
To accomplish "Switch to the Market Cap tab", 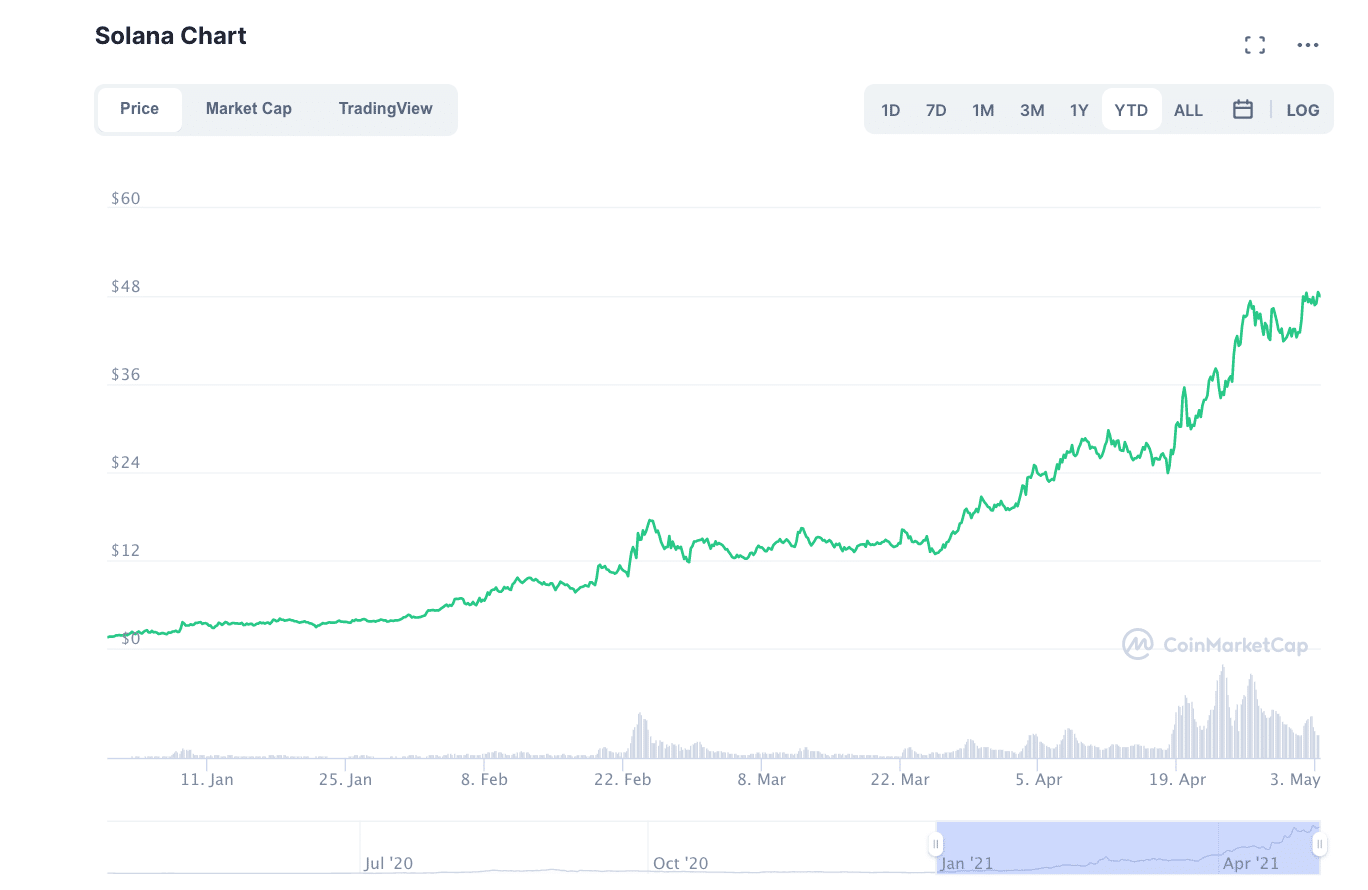I will coord(249,109).
